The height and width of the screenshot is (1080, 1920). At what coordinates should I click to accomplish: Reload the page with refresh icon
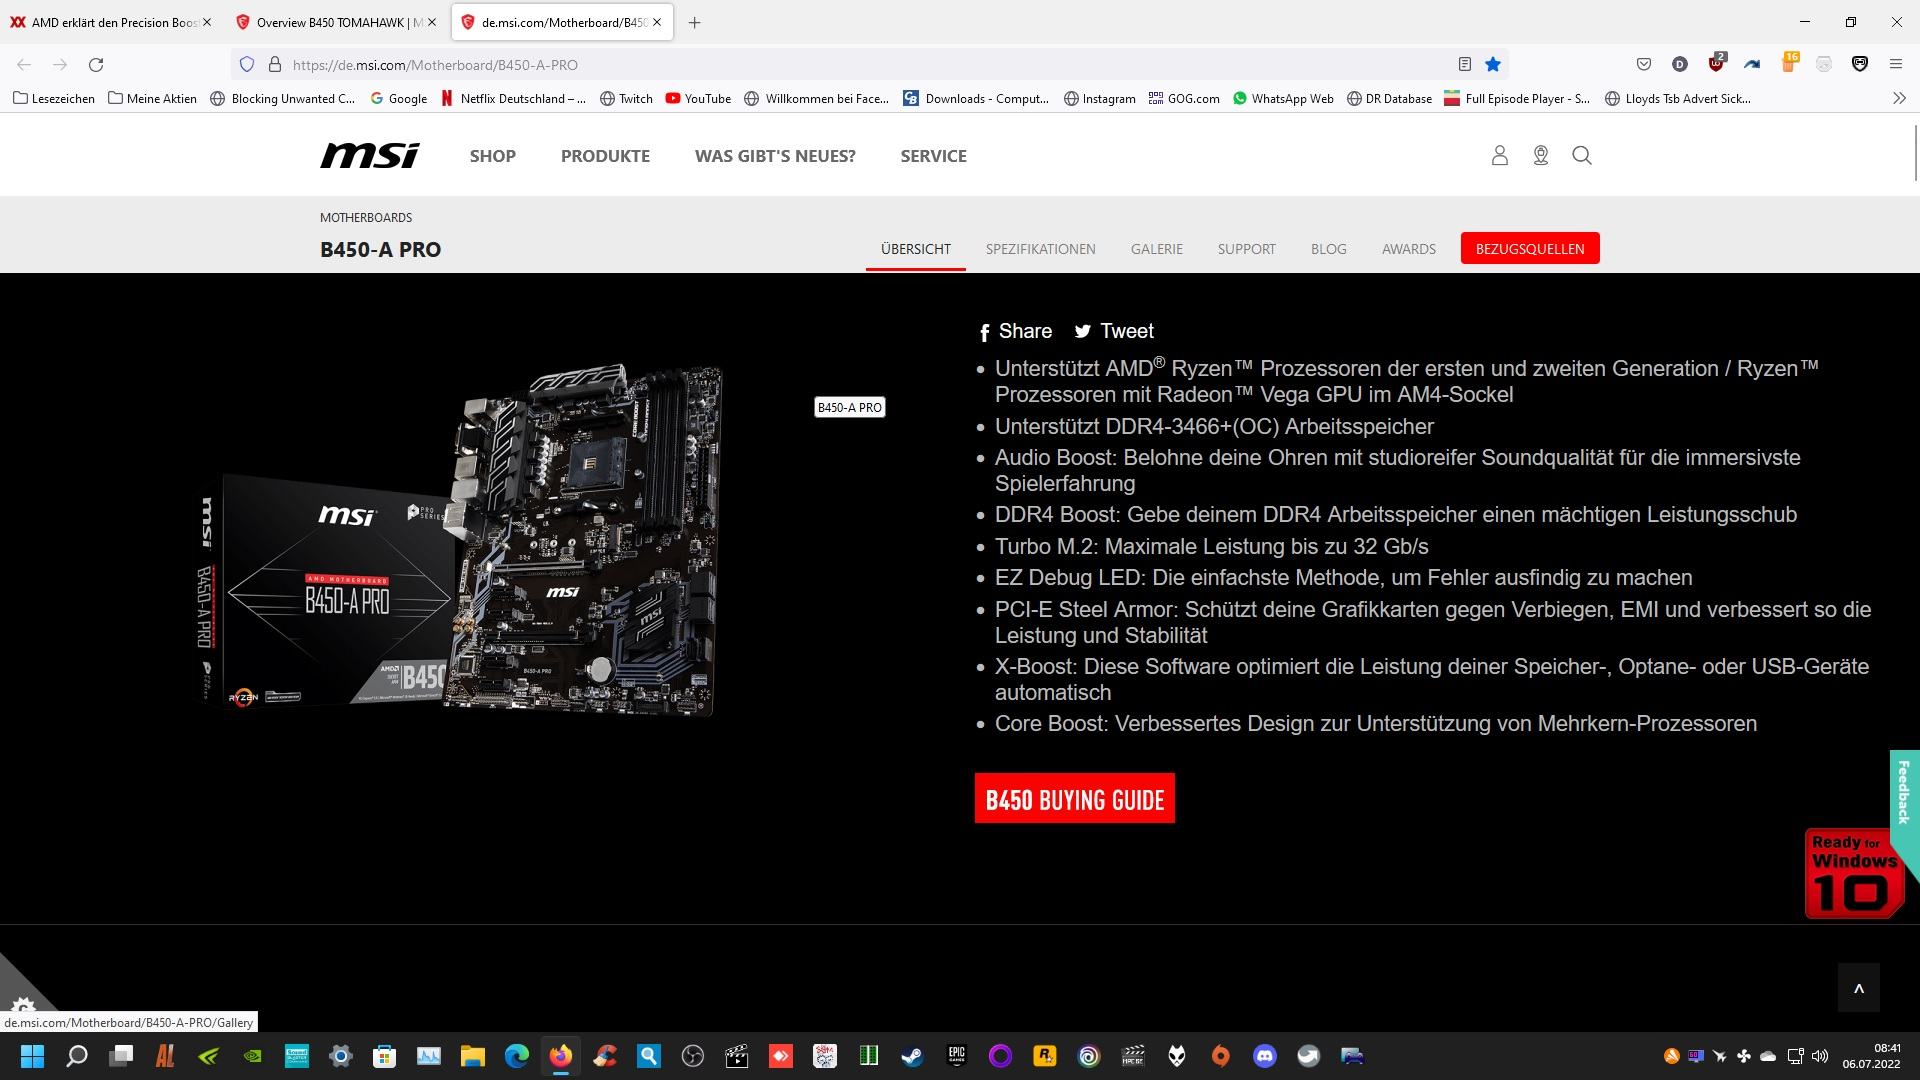tap(96, 64)
